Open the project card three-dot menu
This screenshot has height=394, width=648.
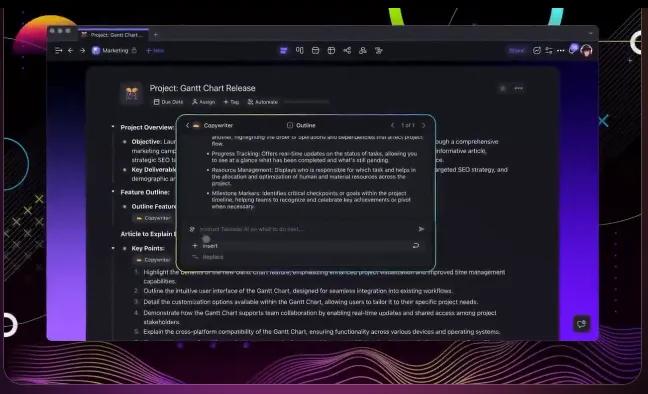tap(518, 88)
